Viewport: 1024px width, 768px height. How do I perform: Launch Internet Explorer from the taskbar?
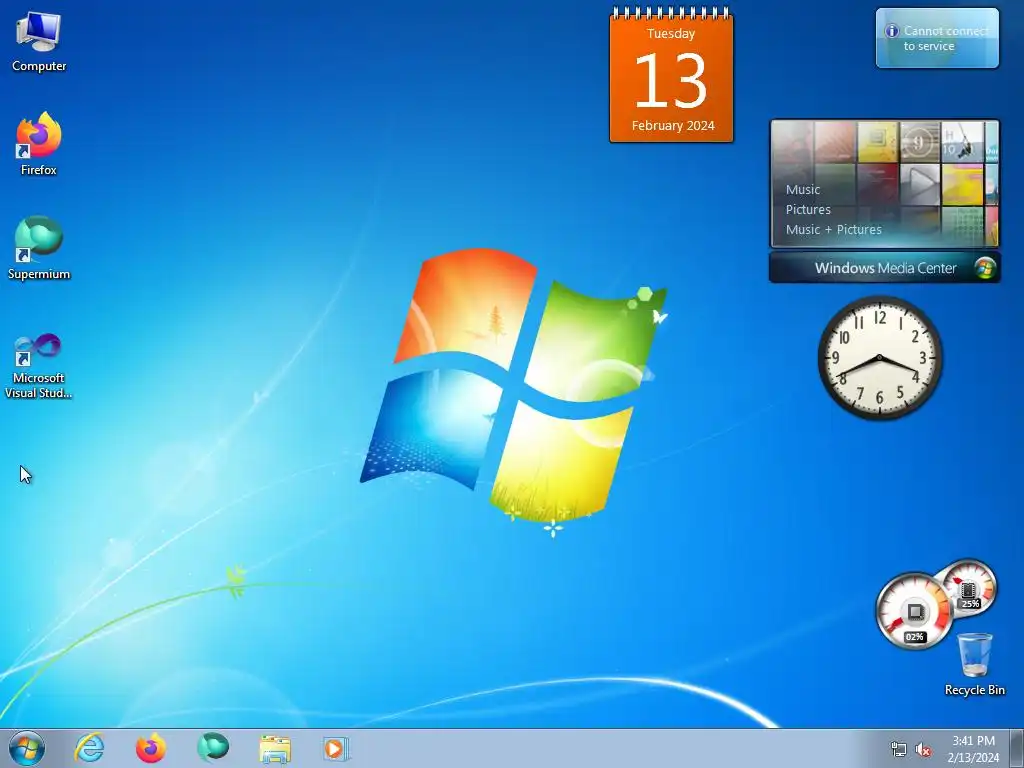89,748
